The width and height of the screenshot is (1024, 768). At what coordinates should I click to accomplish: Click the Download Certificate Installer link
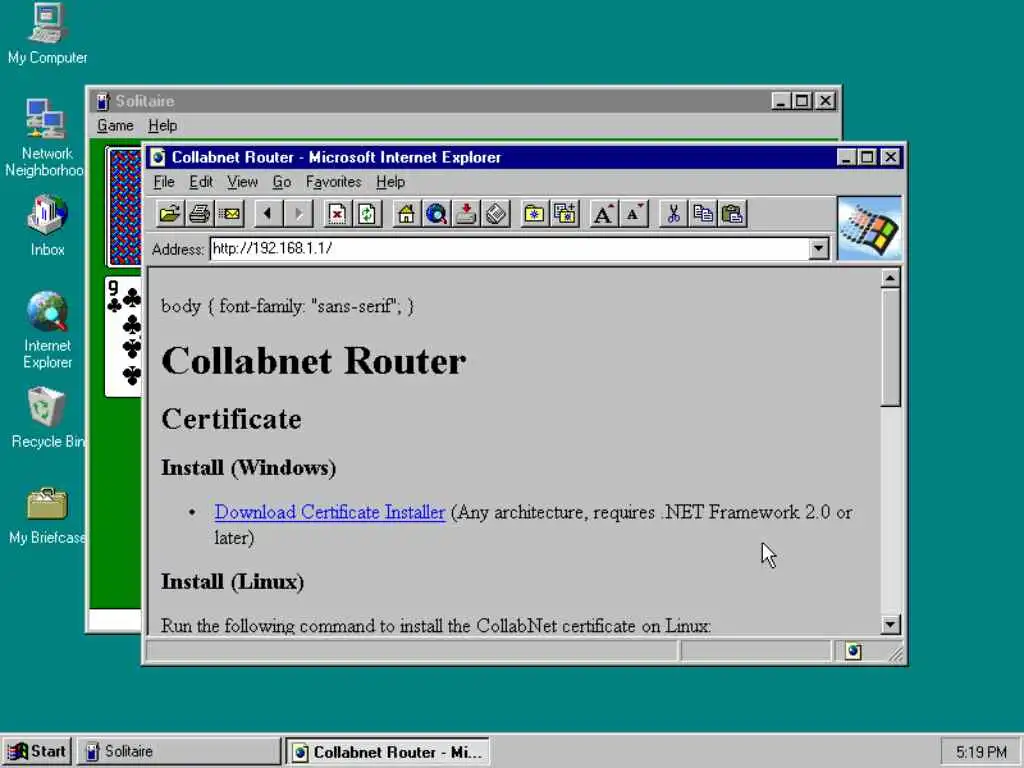coord(330,512)
